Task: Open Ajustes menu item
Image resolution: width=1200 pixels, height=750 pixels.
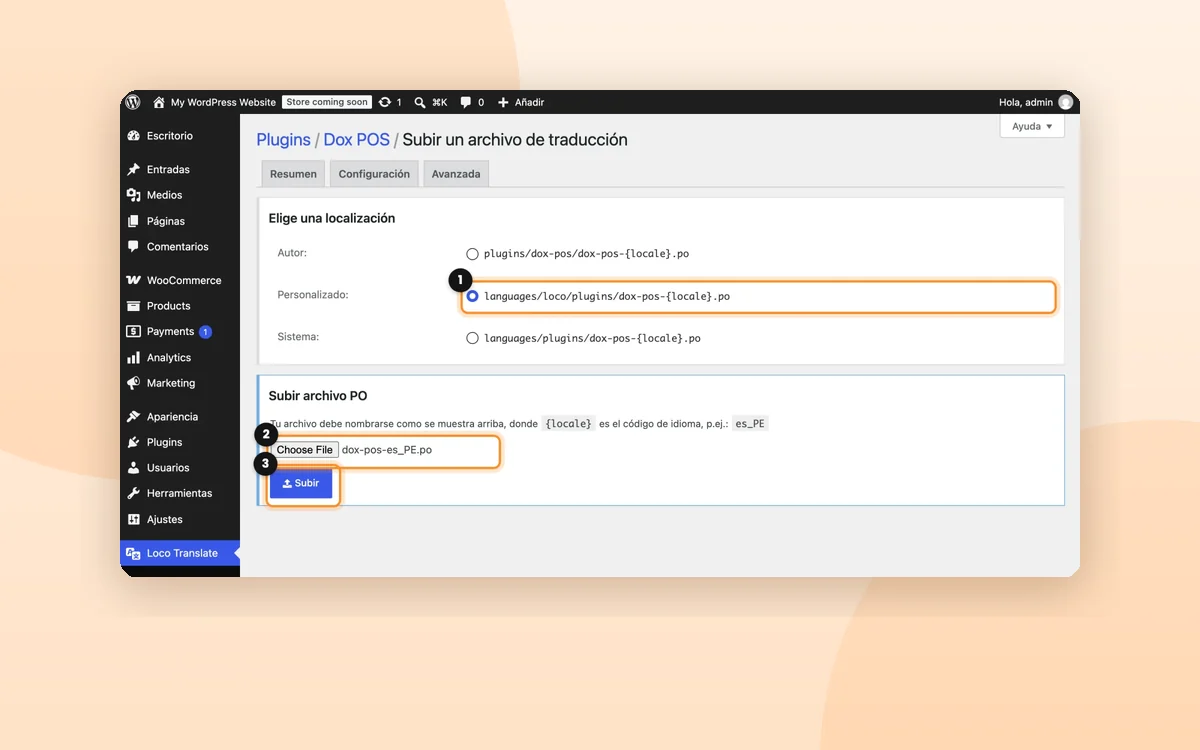Action: point(180,519)
